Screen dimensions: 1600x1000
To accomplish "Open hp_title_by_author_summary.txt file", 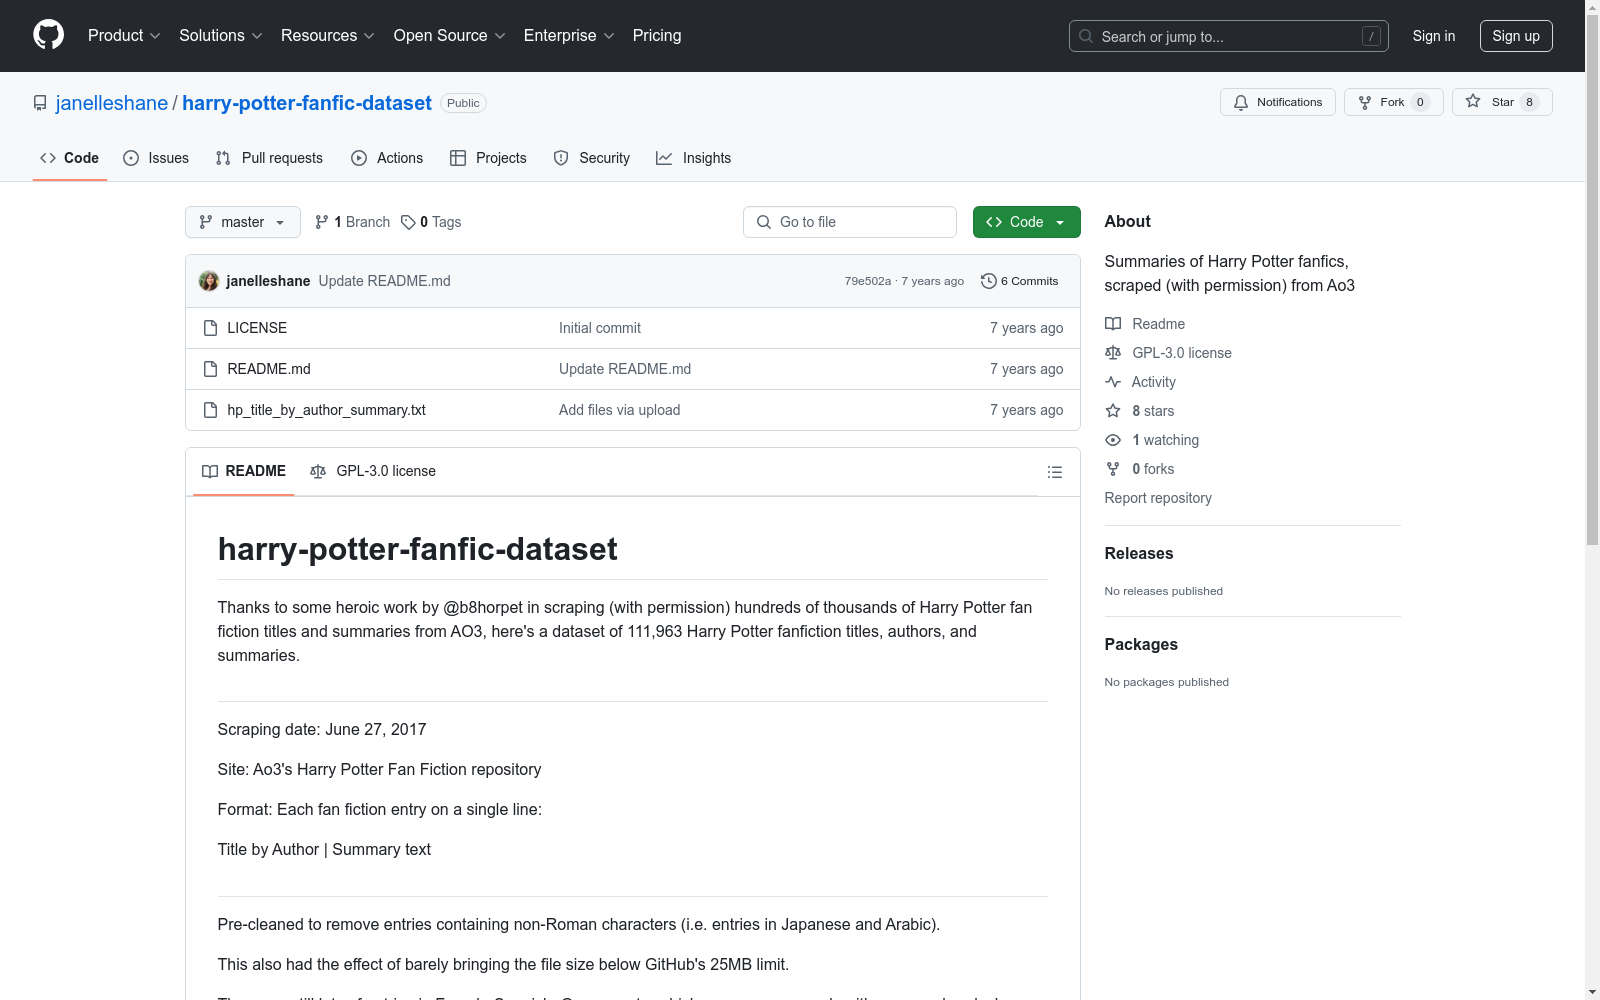I will [326, 410].
